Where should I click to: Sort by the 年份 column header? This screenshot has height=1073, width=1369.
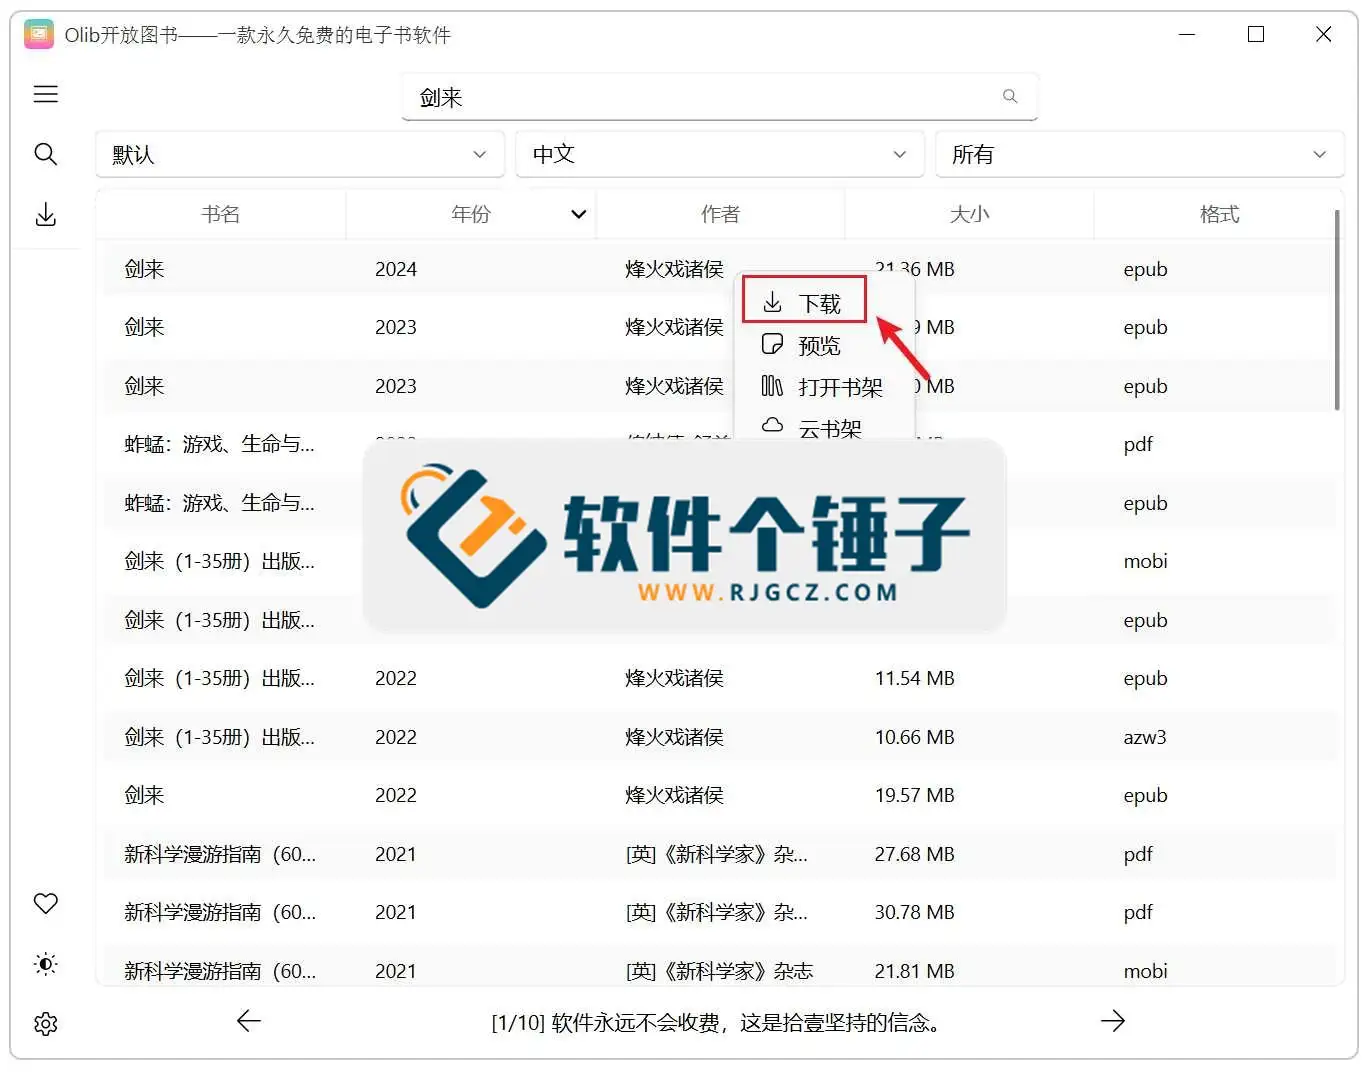click(x=470, y=214)
